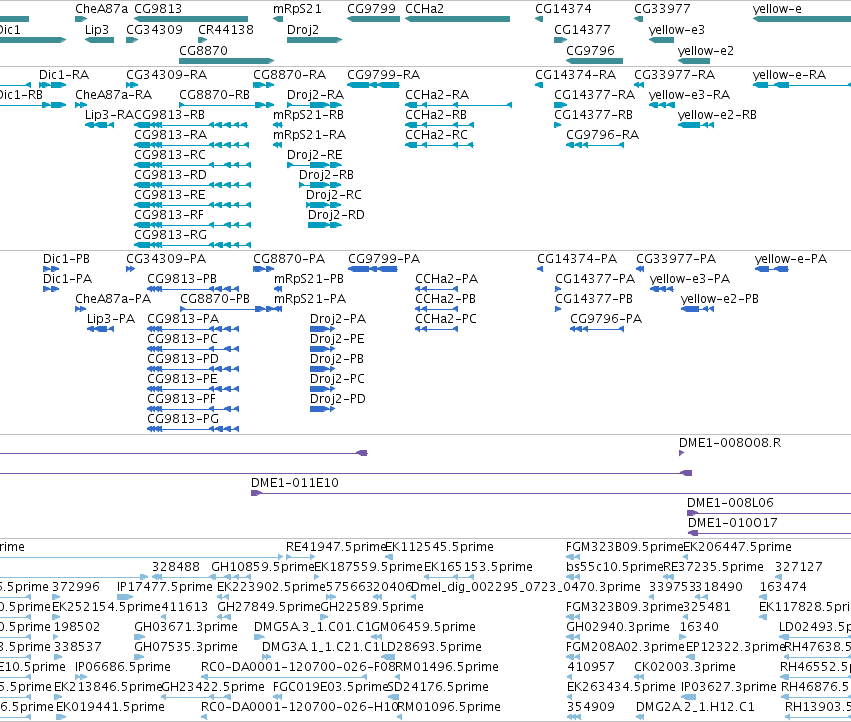Click the Dic1-PB protein label
The image size is (851, 722).
pyautogui.click(x=66, y=259)
